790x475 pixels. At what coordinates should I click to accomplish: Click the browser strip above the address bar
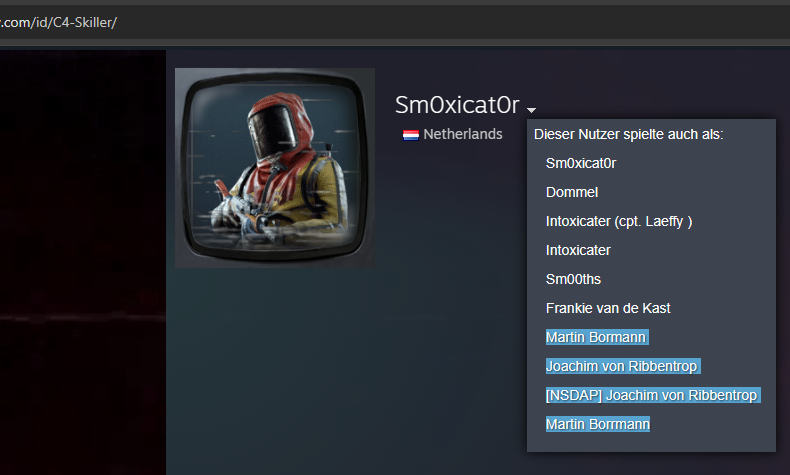pos(395,3)
